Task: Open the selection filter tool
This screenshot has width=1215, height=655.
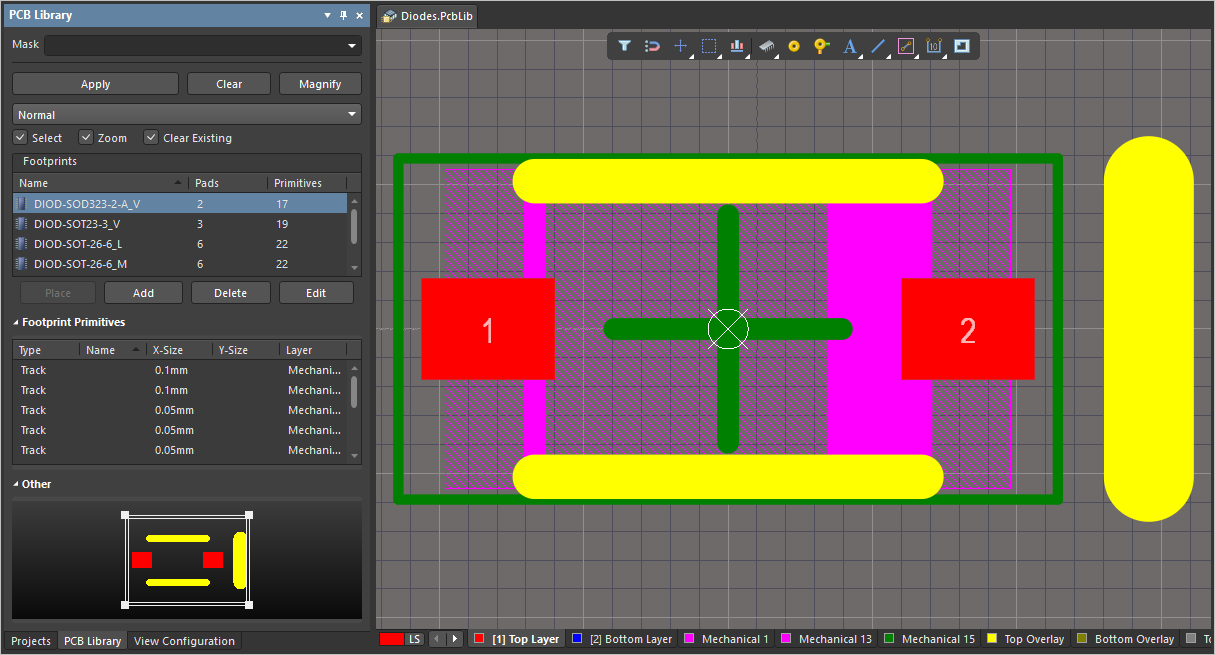Action: (x=624, y=46)
